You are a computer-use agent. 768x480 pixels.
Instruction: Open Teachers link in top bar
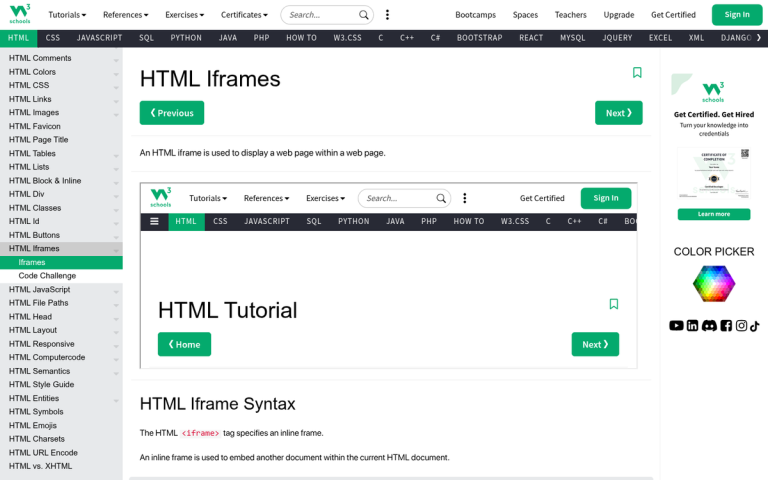(x=571, y=15)
